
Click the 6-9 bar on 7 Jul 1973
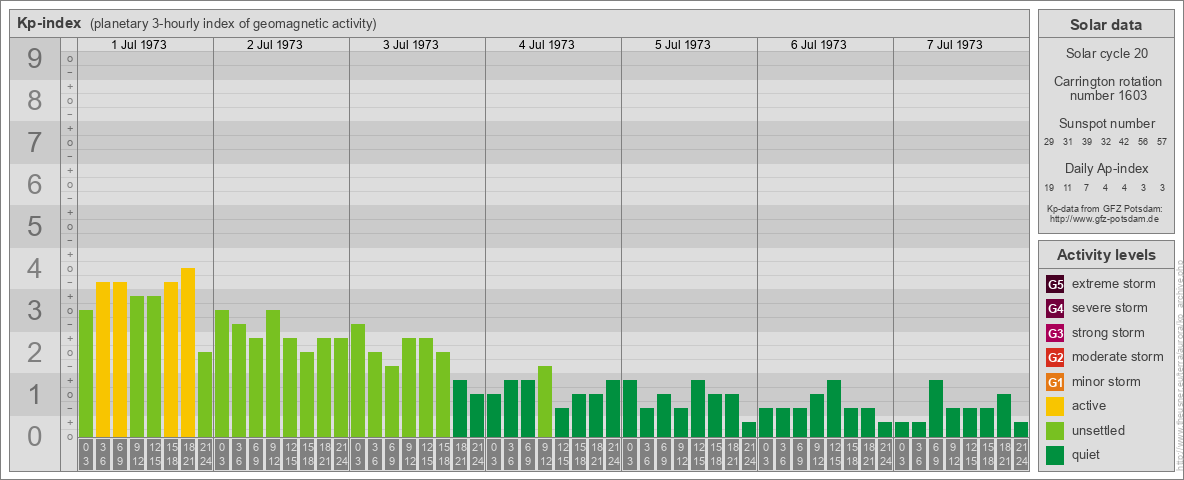coord(936,408)
